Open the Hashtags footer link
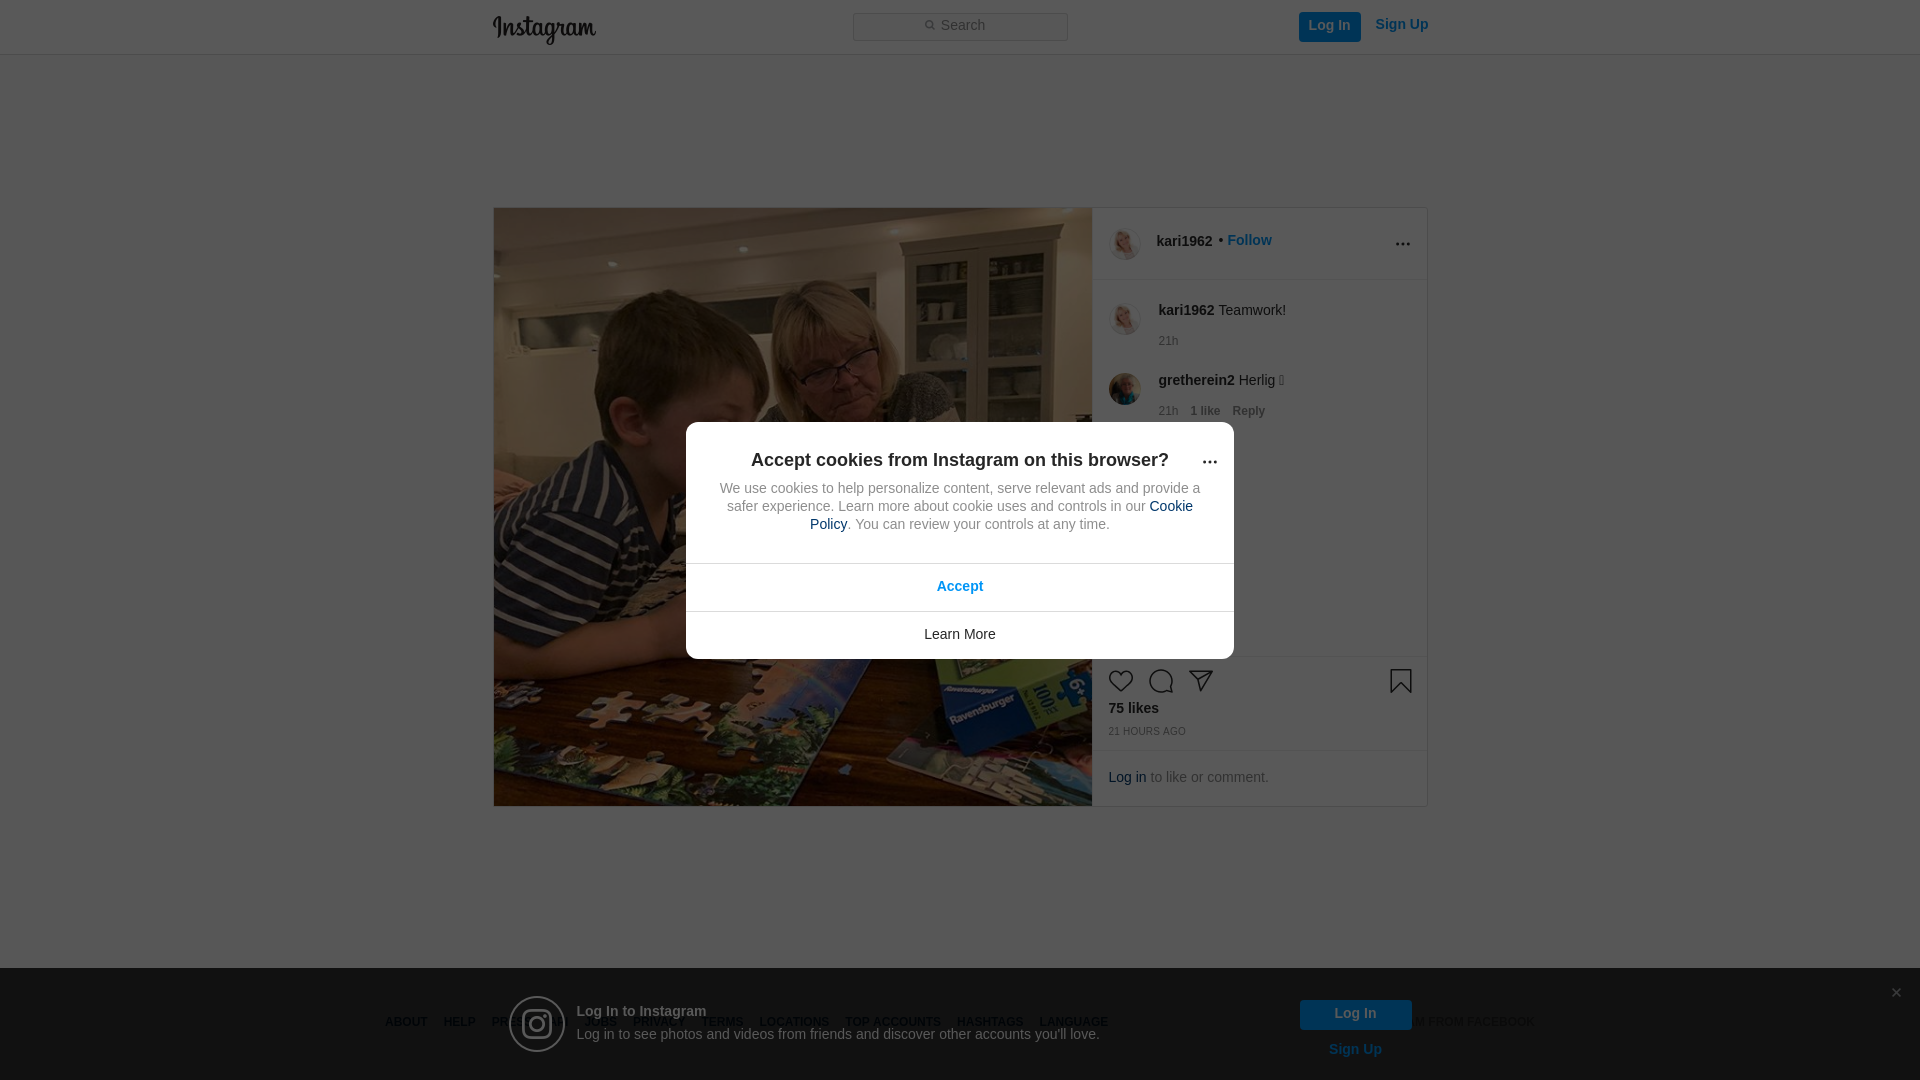 (990, 1022)
